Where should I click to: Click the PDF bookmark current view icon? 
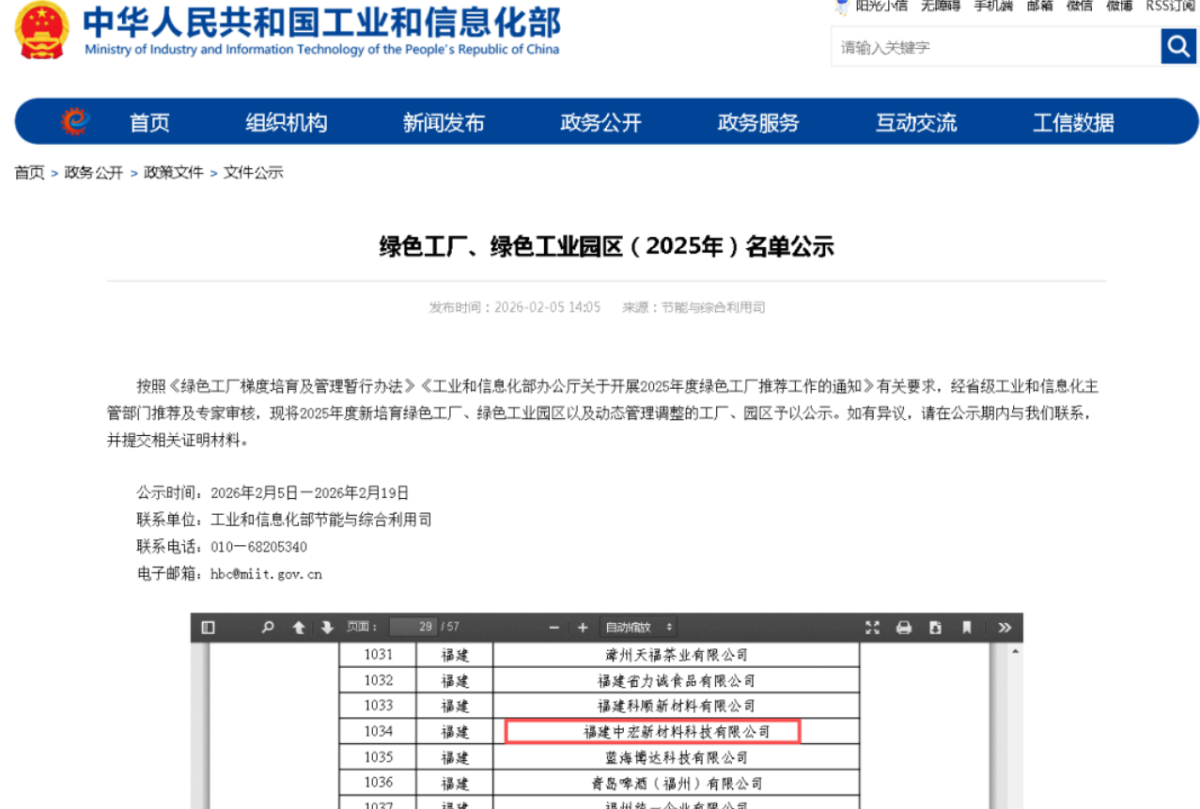[x=967, y=627]
